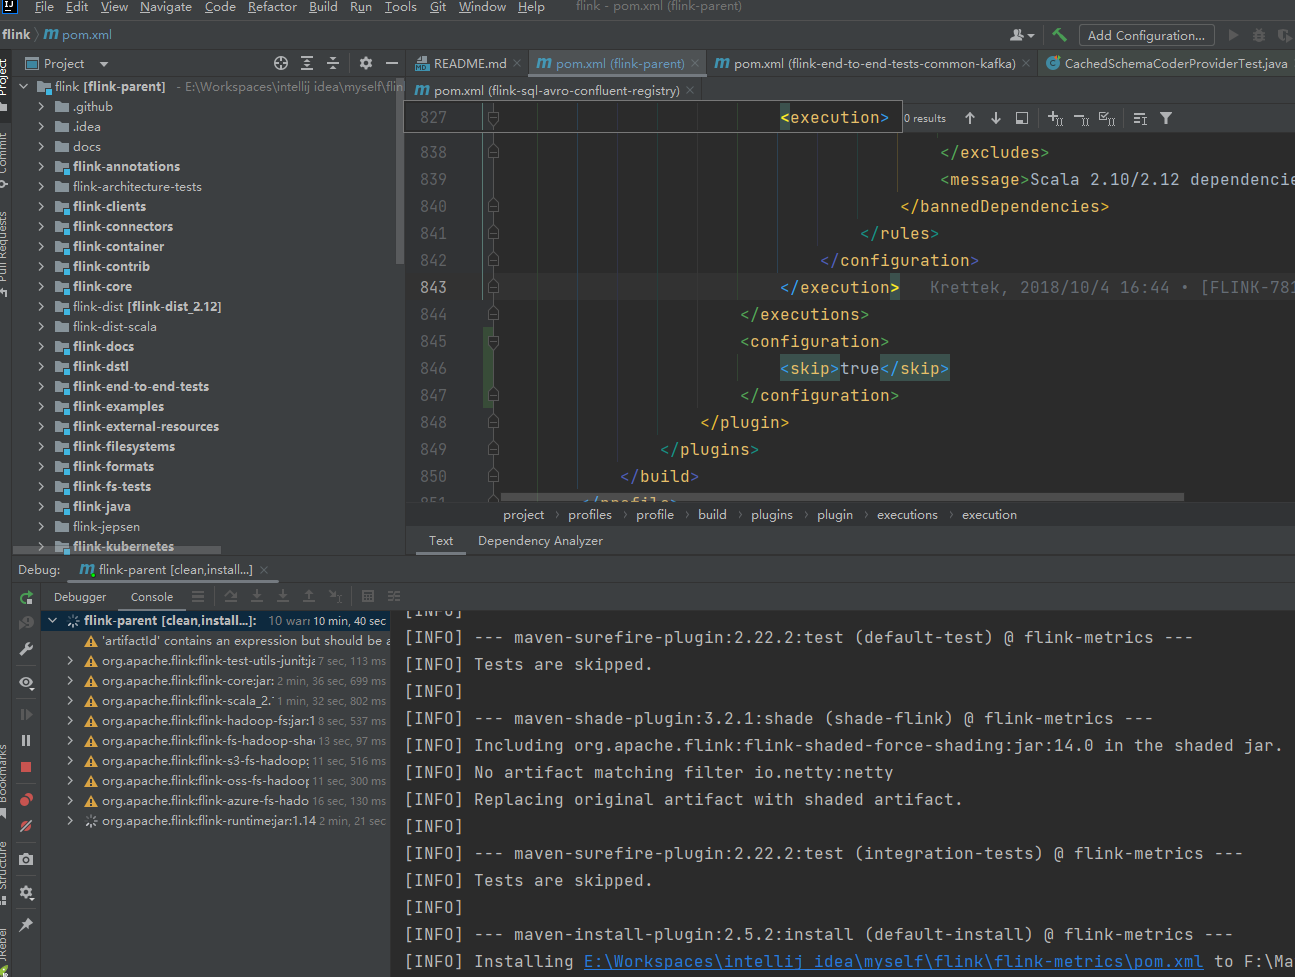The image size is (1295, 977).
Task: Click the Debug bug icon in the main toolbar
Action: (1259, 35)
